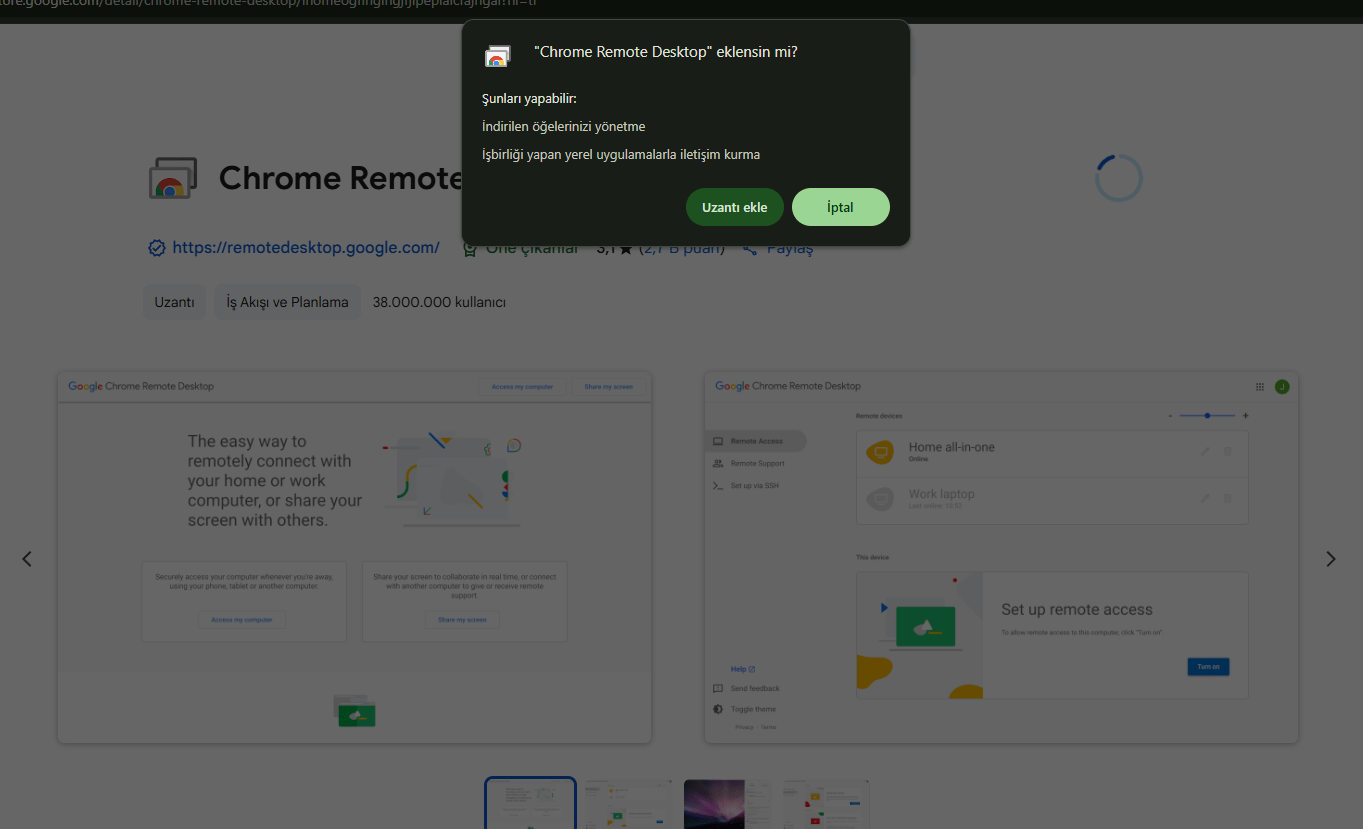Select the "İş Akışı ve Planlama" chip
This screenshot has width=1363, height=829.
coord(287,302)
